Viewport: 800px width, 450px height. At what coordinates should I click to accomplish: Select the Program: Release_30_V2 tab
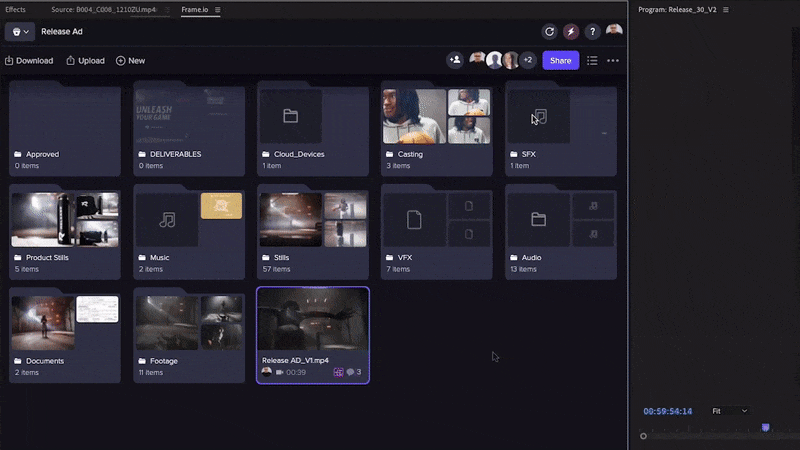[x=677, y=10]
